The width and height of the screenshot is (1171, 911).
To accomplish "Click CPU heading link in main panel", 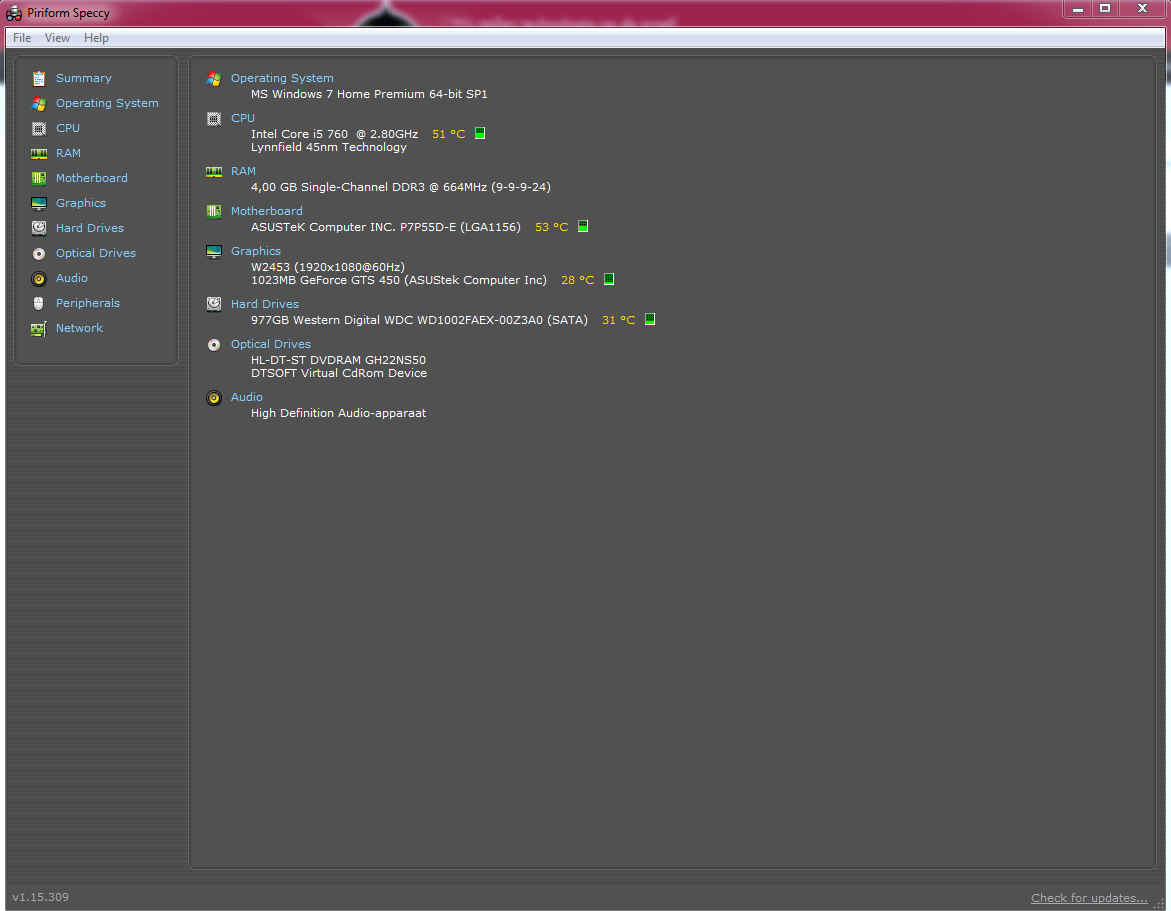I will point(243,118).
